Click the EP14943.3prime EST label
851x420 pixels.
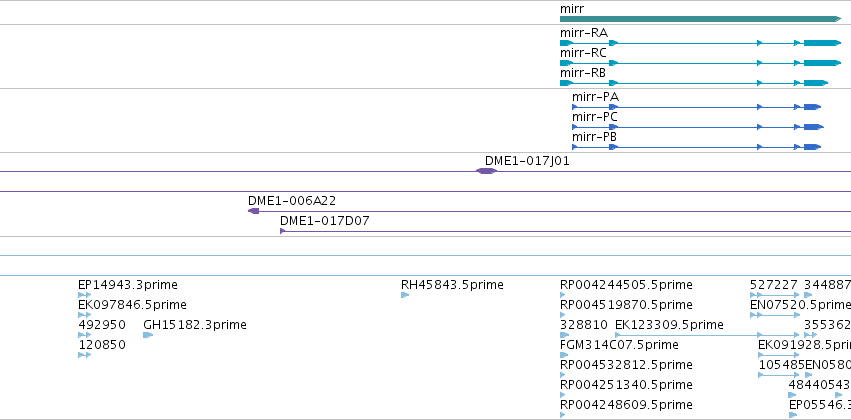click(128, 285)
